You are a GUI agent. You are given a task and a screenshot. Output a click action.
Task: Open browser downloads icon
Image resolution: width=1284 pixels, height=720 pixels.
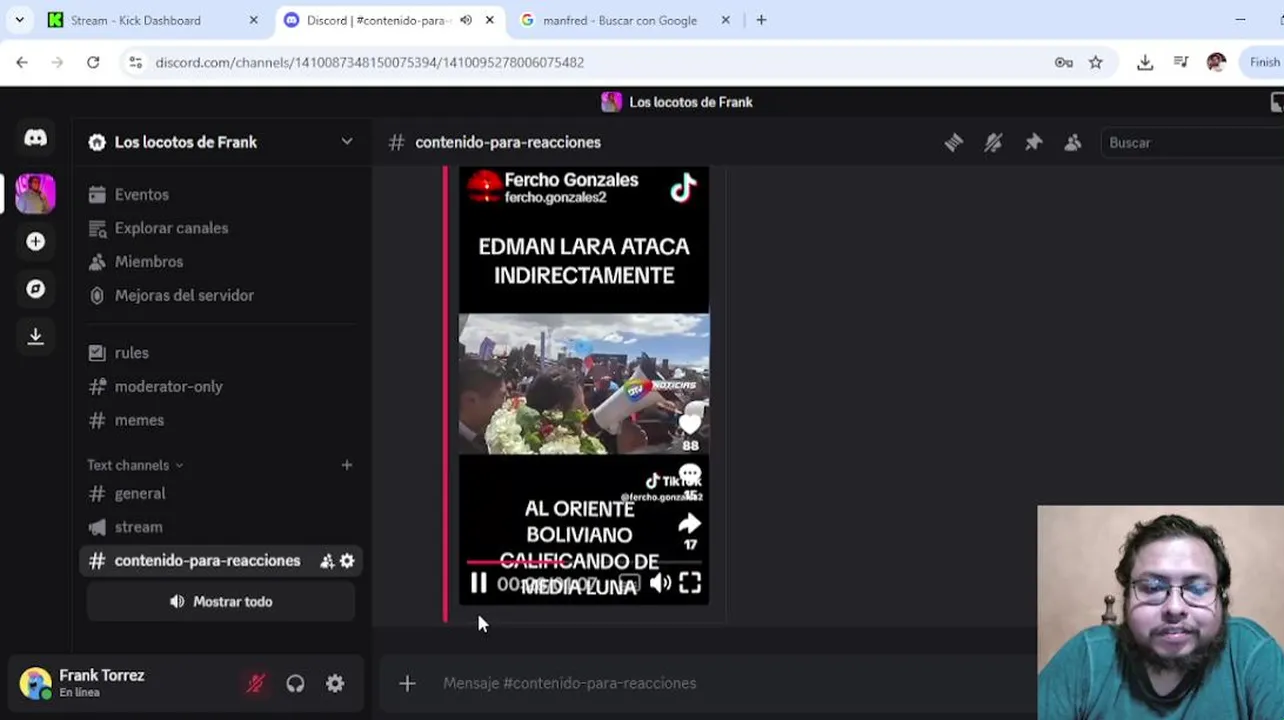pyautogui.click(x=1145, y=62)
